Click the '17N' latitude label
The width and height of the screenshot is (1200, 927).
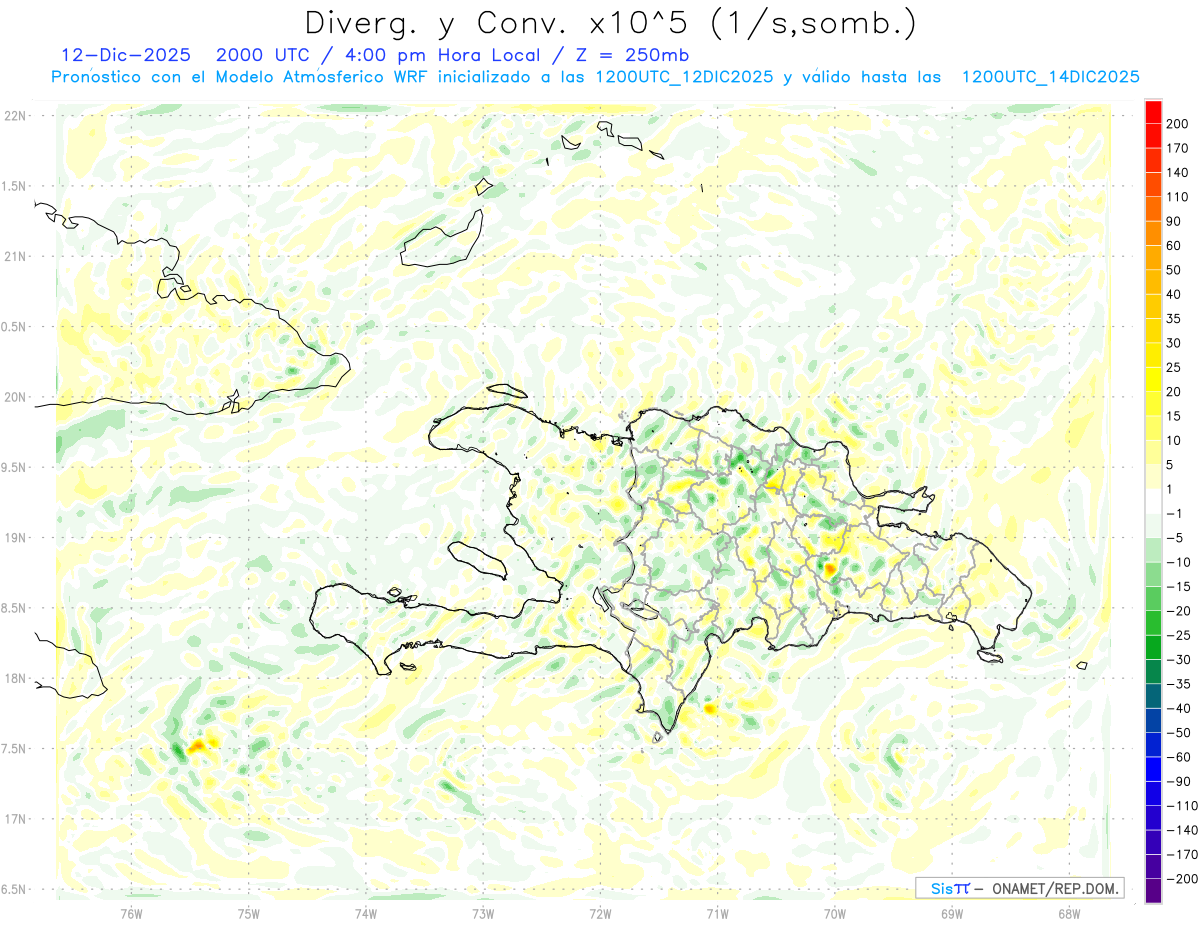pyautogui.click(x=14, y=819)
